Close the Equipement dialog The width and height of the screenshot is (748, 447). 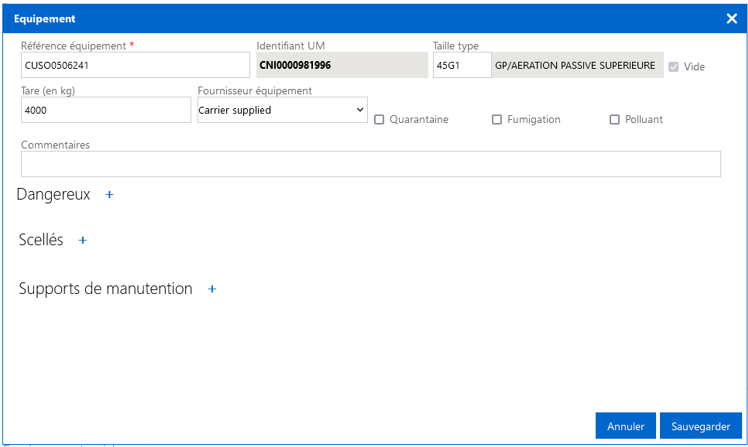732,19
